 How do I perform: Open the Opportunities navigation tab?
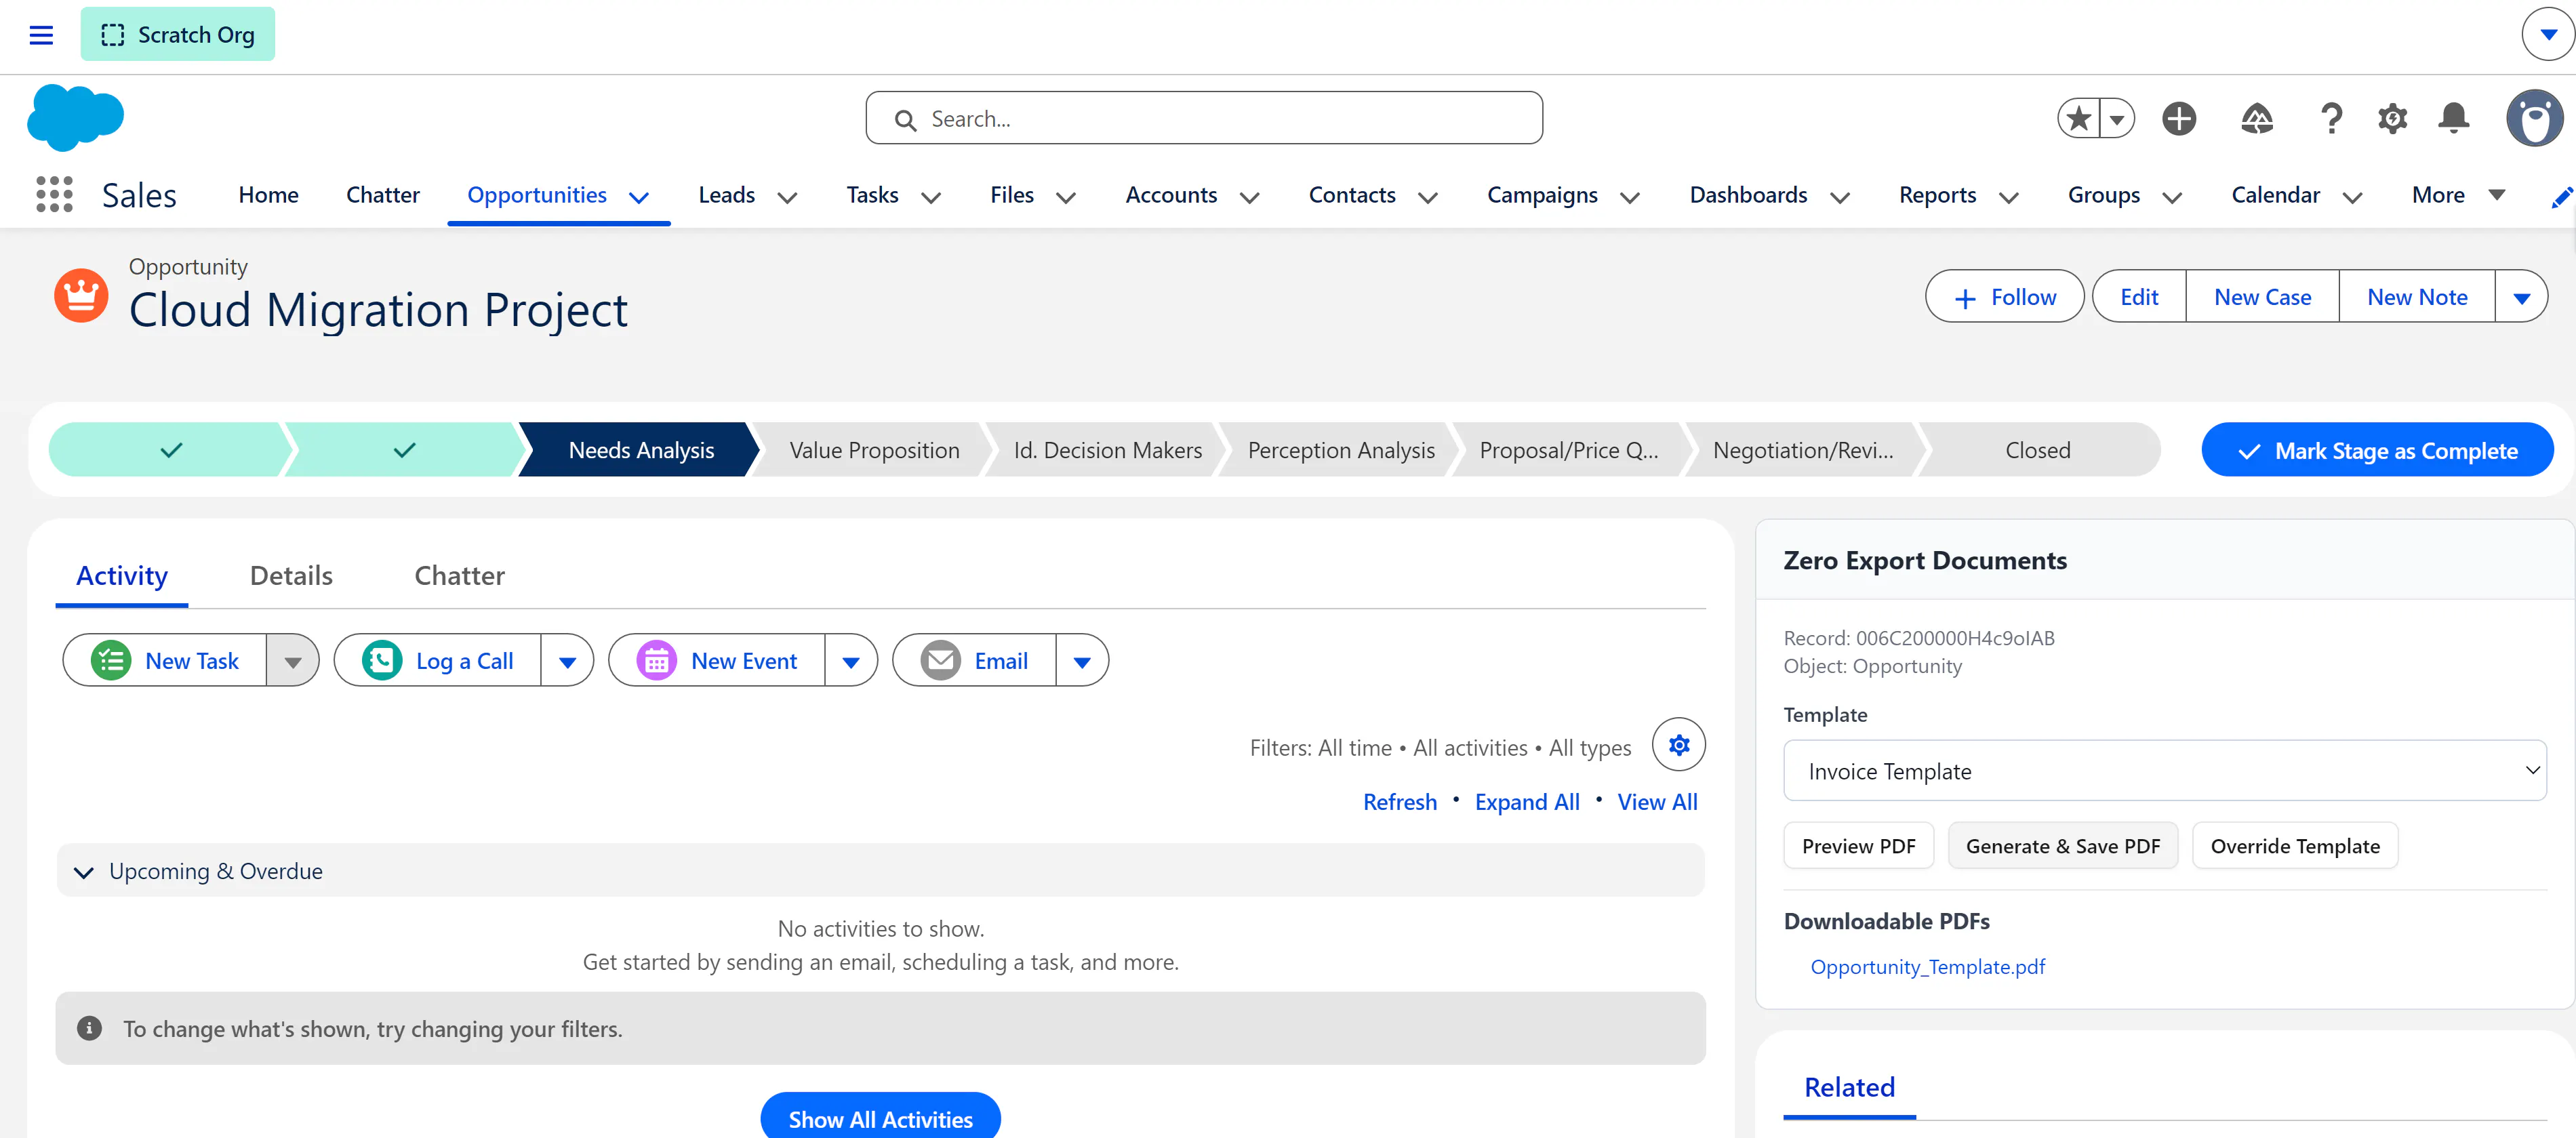tap(537, 195)
